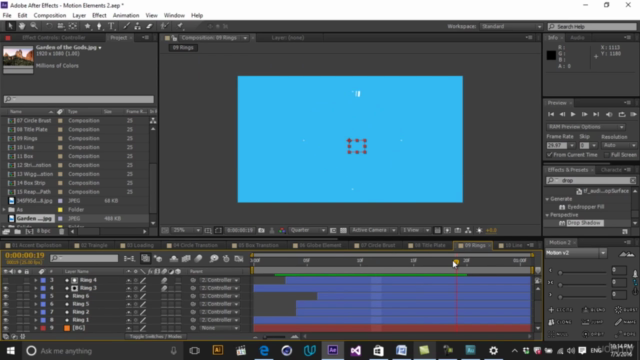
Task: Toggle motion blur switch for Ring 4
Action: click(x=164, y=280)
